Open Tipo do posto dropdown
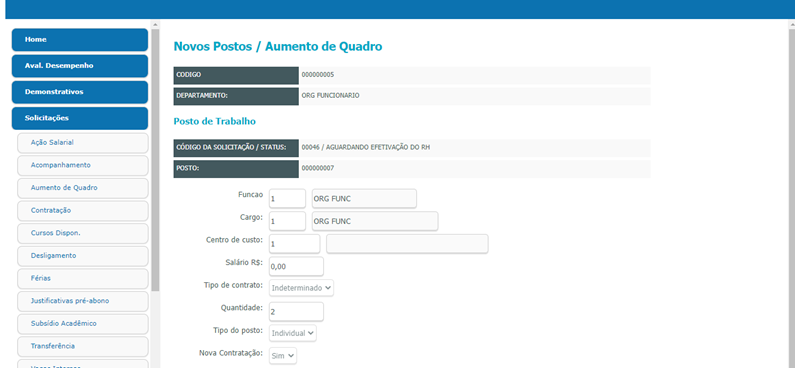This screenshot has width=795, height=368. point(293,333)
